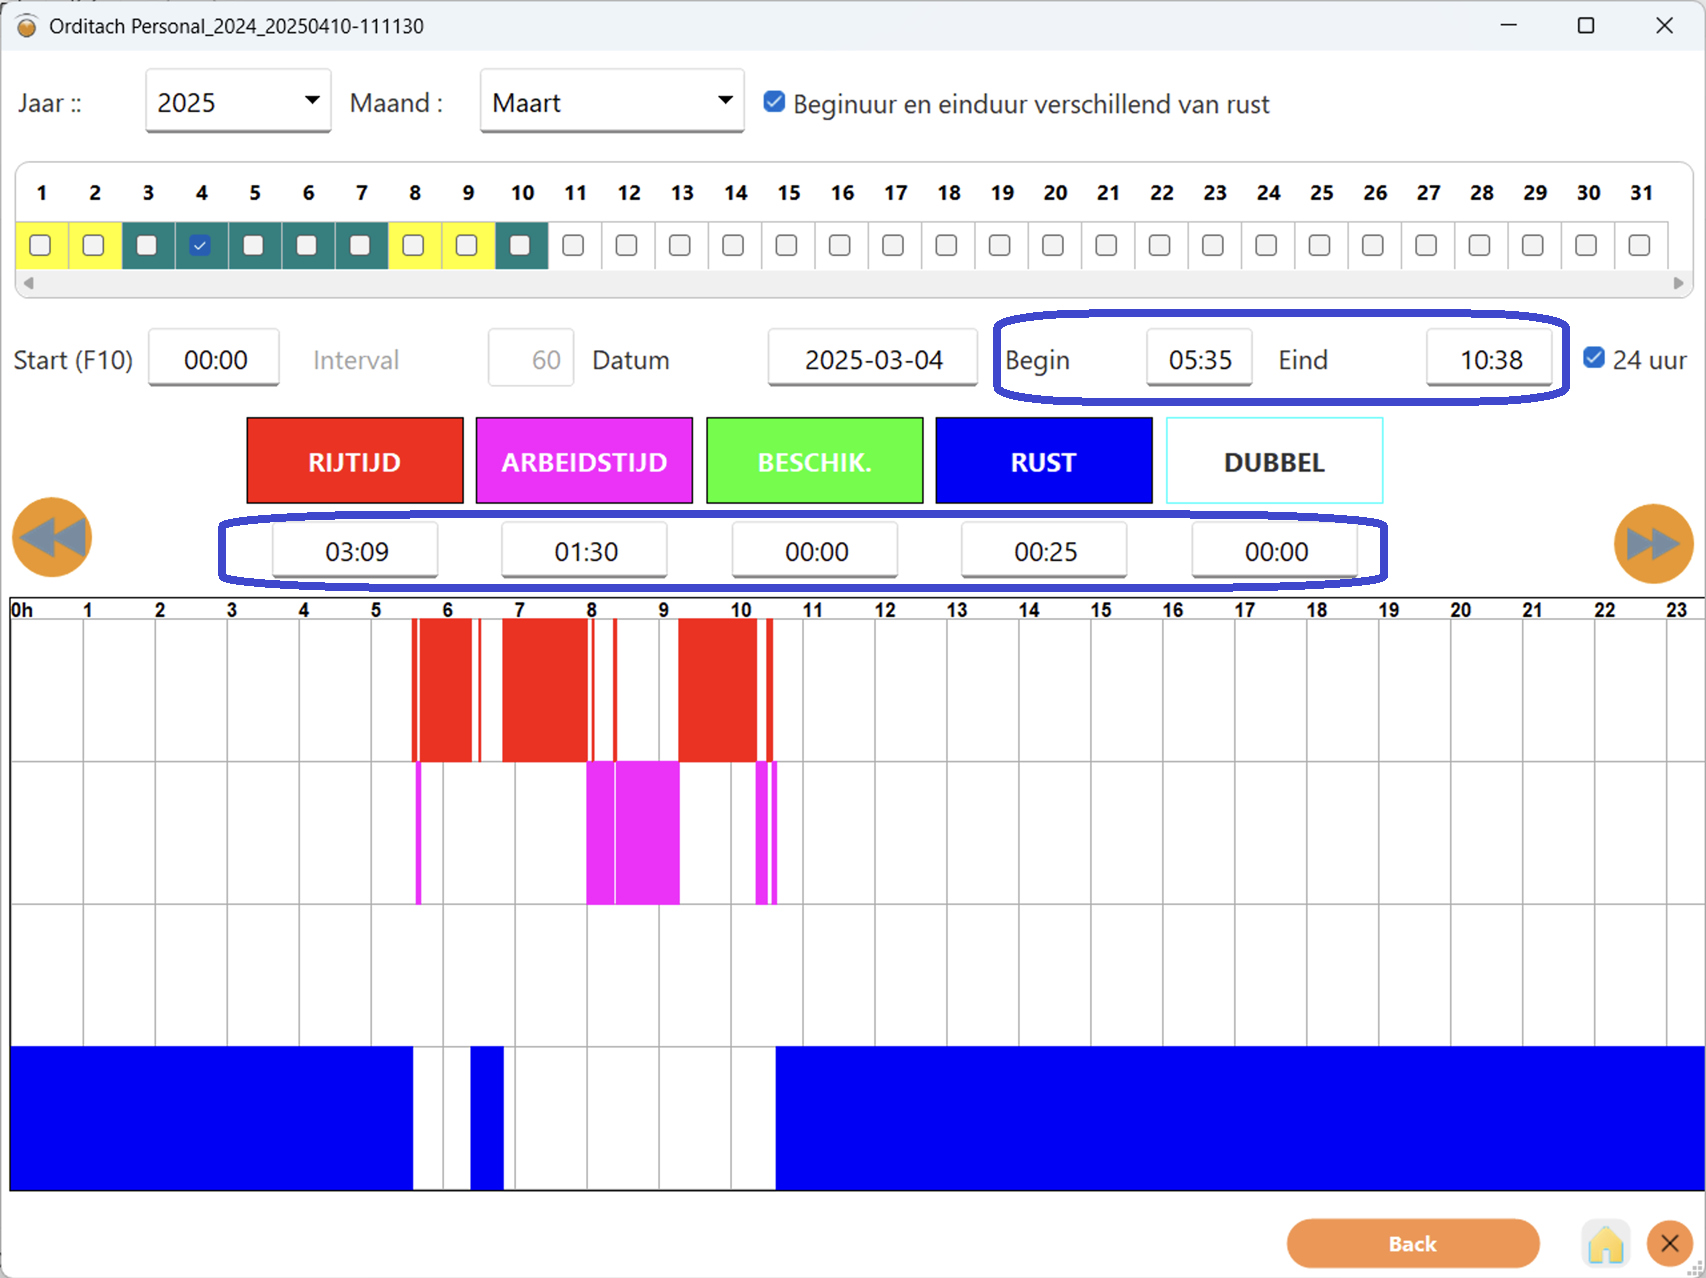Image resolution: width=1706 pixels, height=1278 pixels.
Task: Select the blue RUST activity button
Action: (x=1044, y=461)
